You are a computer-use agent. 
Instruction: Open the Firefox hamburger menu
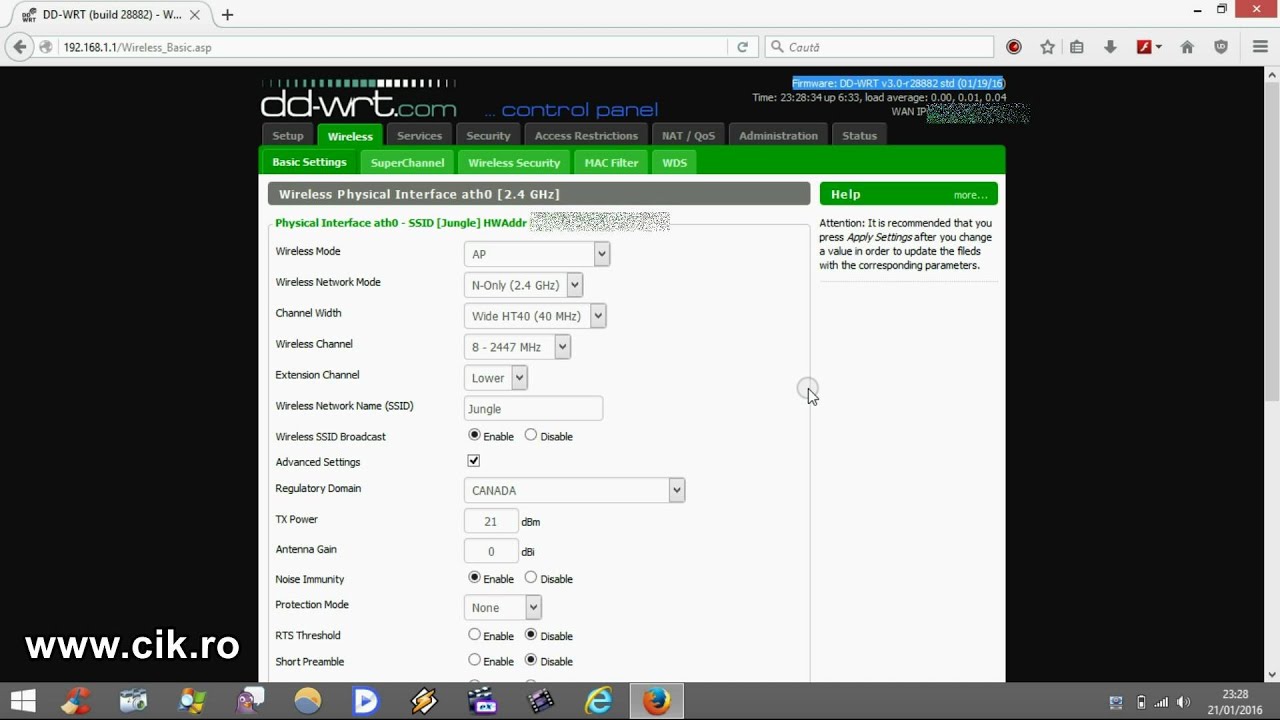click(1260, 47)
